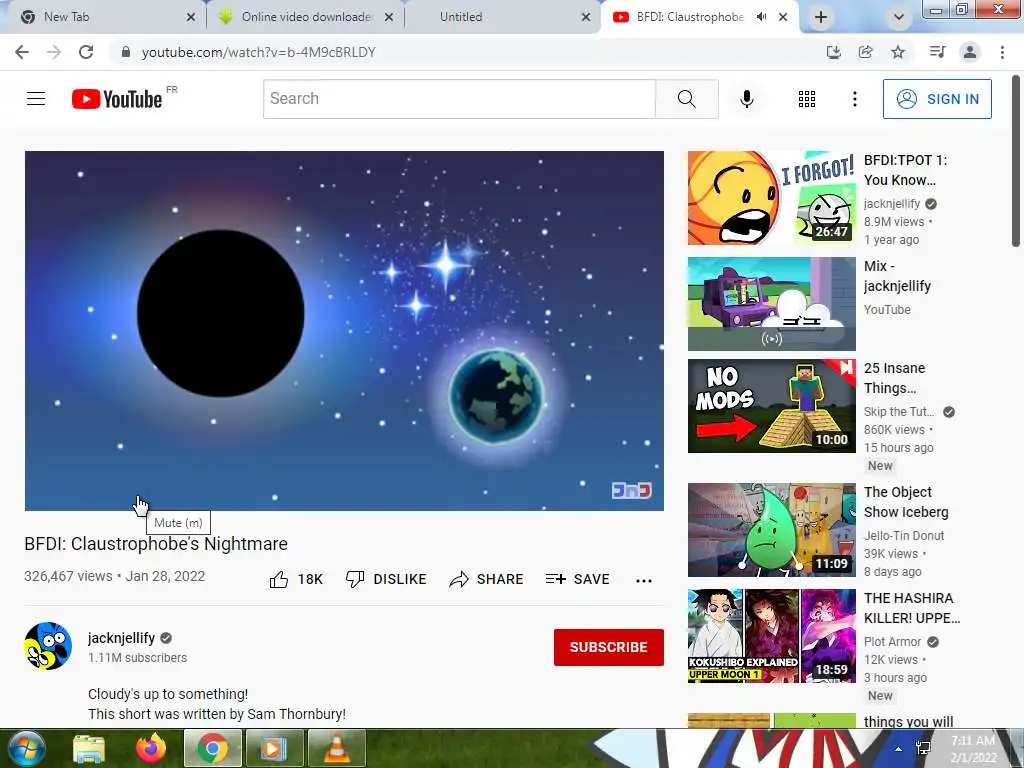Viewport: 1024px width, 768px height.
Task: Go back with the browser back arrow
Action: click(x=22, y=52)
